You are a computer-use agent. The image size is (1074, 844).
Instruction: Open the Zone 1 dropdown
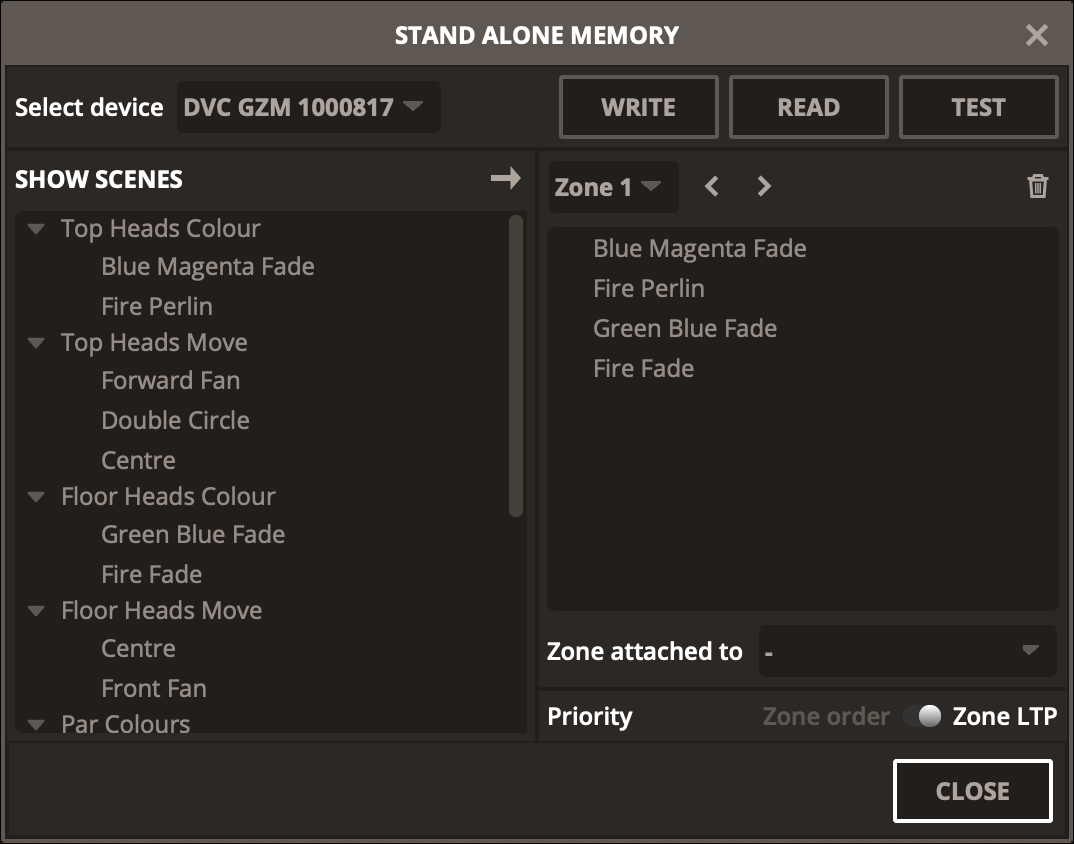coord(613,187)
